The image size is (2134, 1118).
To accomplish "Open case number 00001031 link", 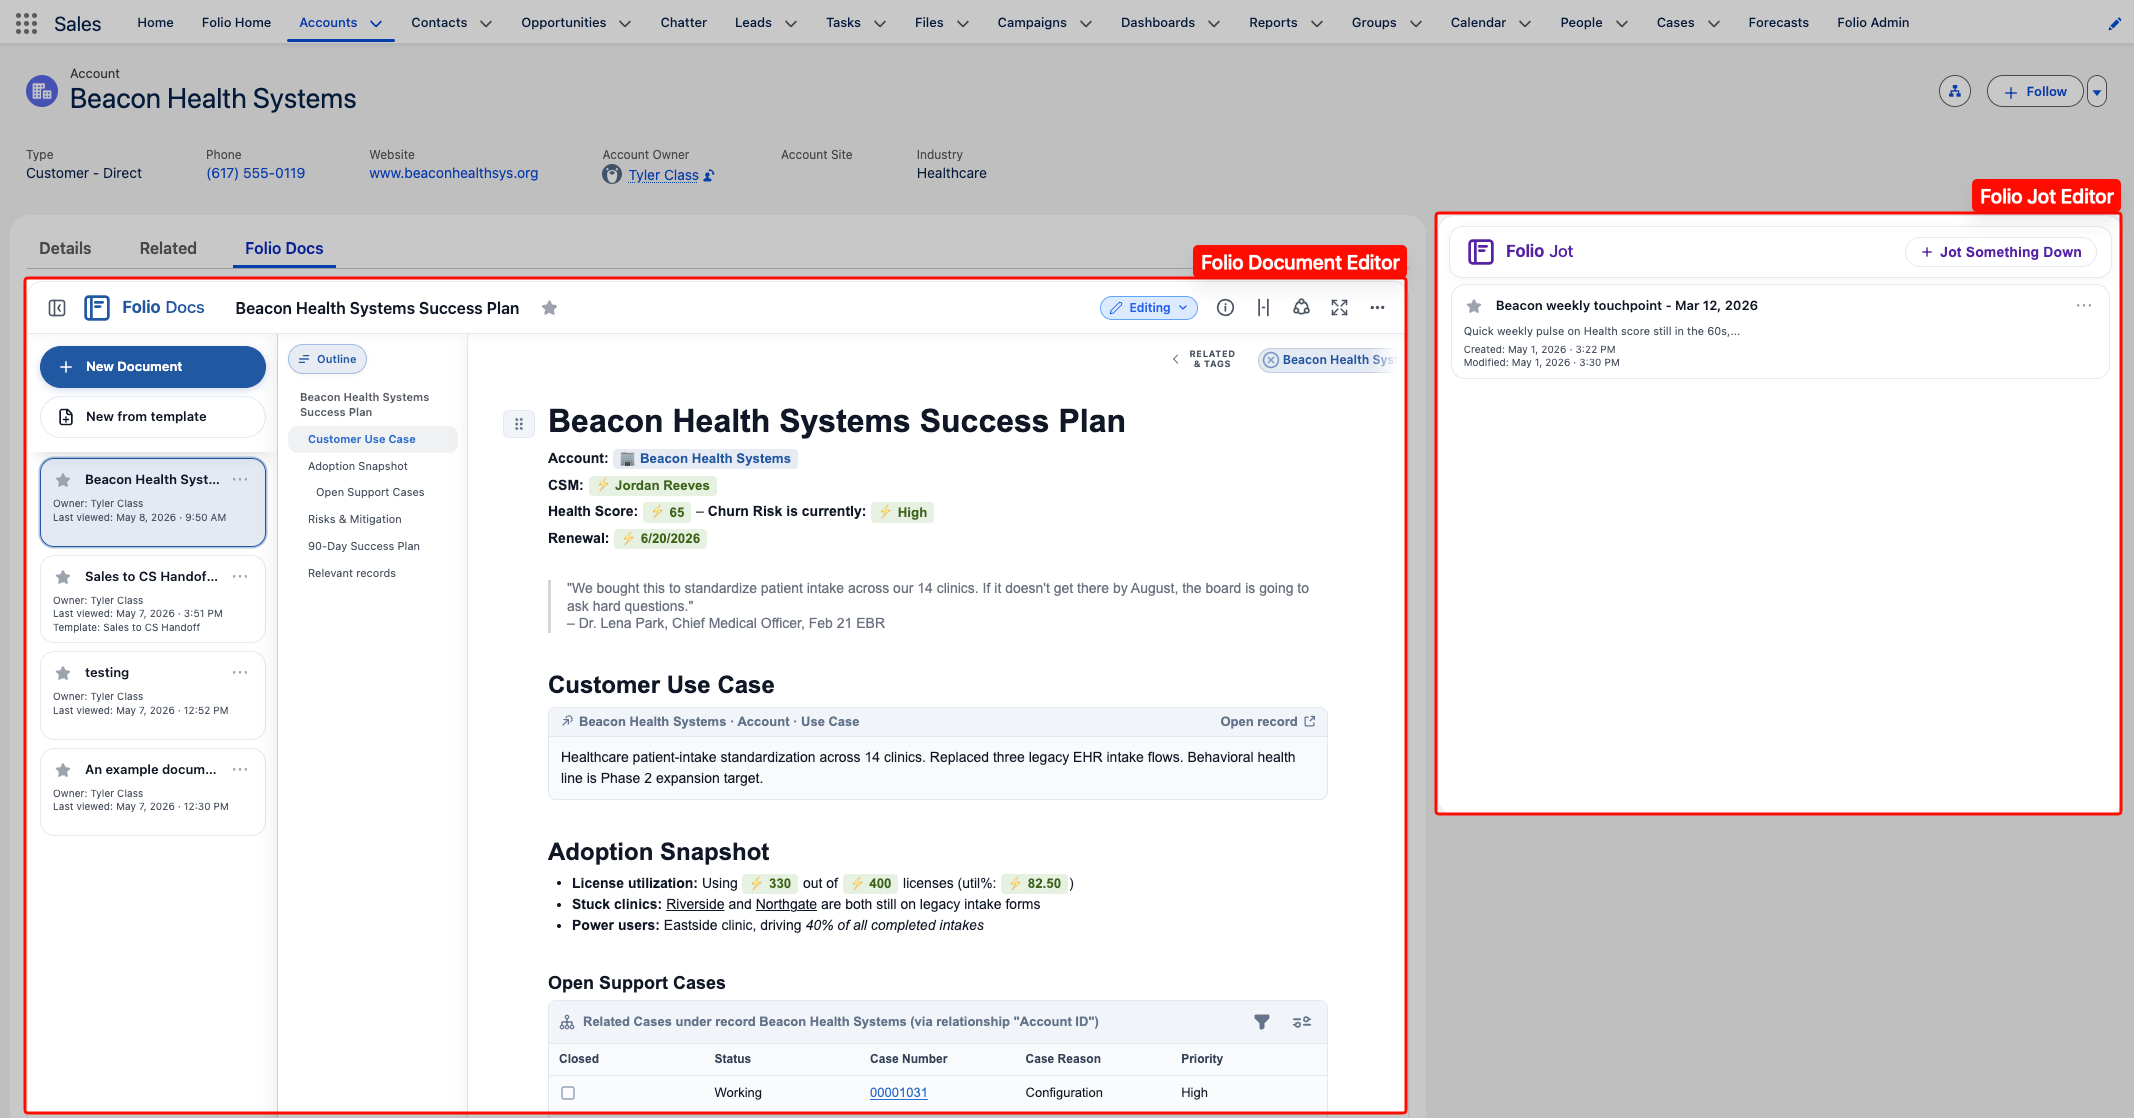I will (x=898, y=1093).
